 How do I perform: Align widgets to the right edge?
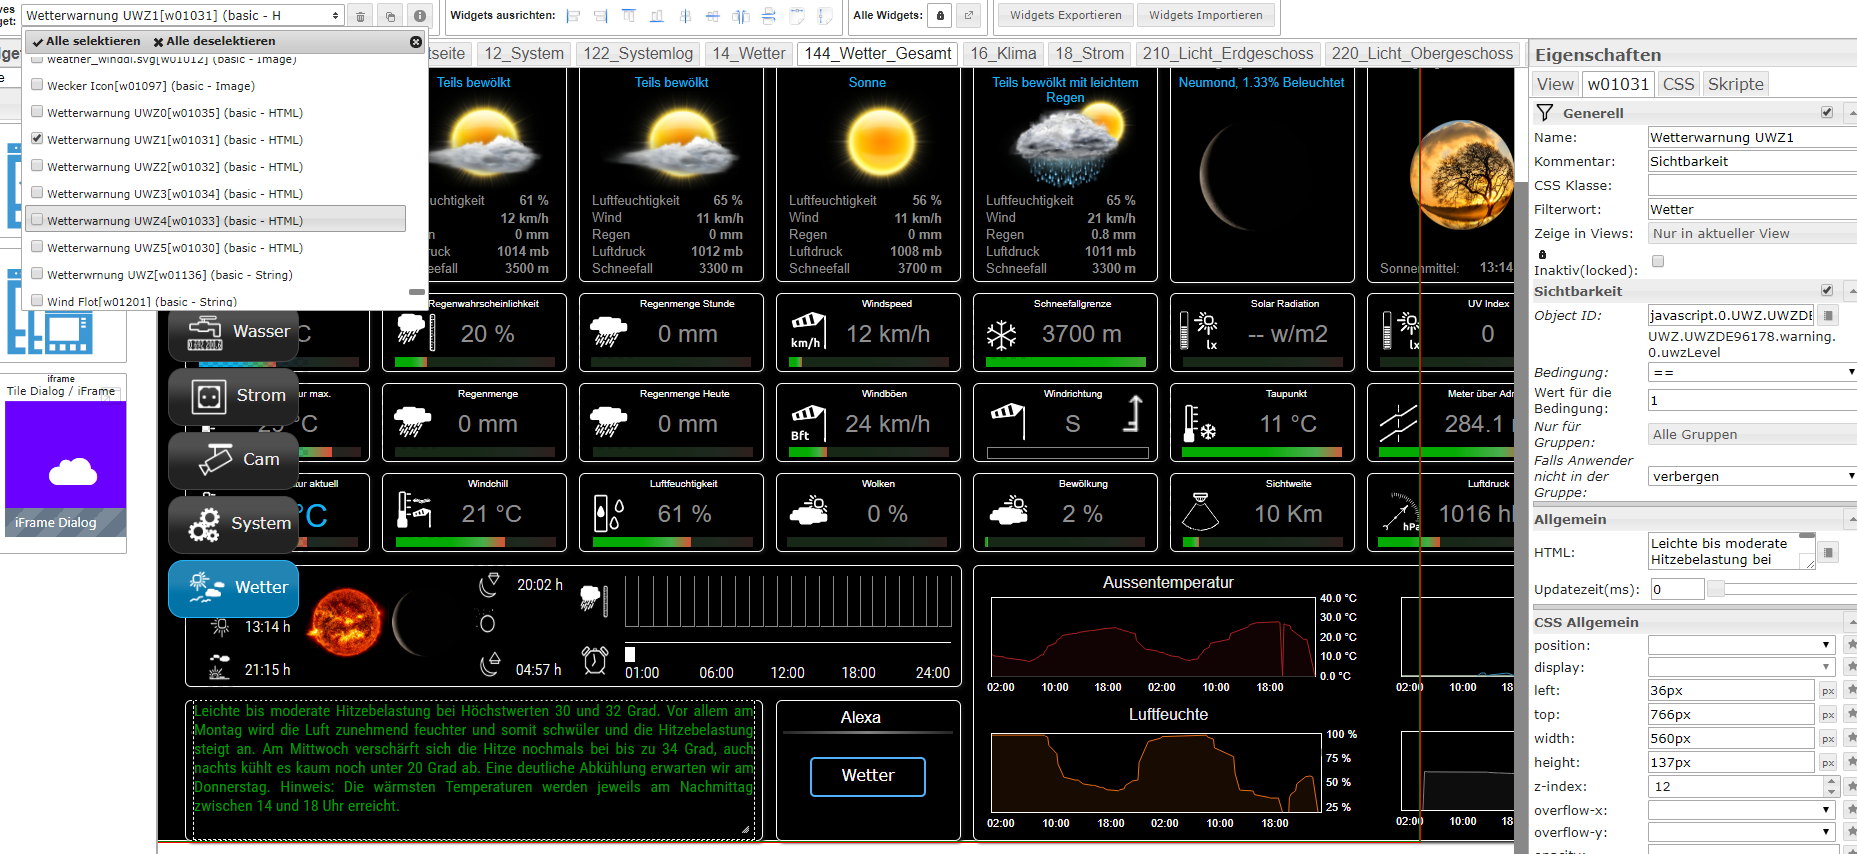(601, 16)
